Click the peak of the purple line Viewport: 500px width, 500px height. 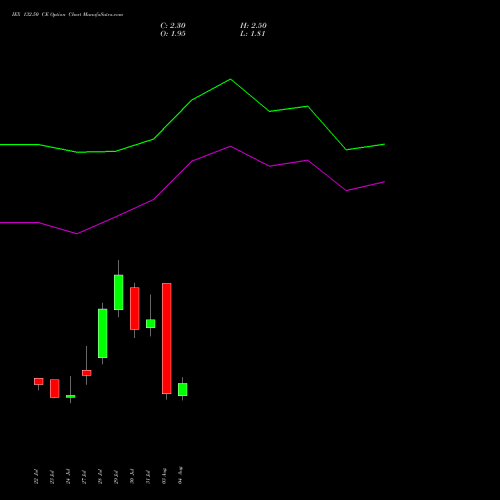(230, 146)
